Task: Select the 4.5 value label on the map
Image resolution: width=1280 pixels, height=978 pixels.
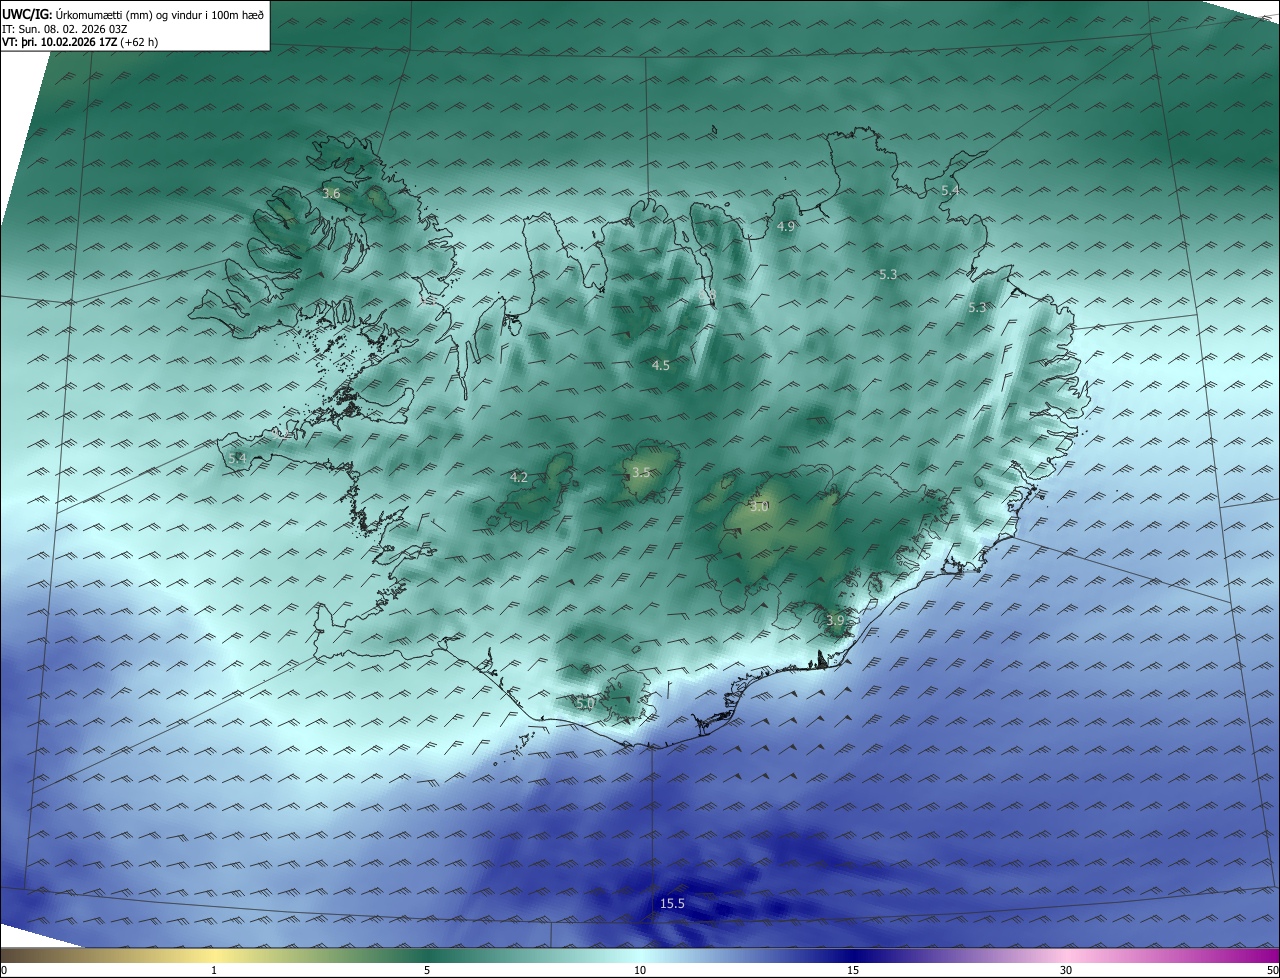Action: [x=660, y=366]
